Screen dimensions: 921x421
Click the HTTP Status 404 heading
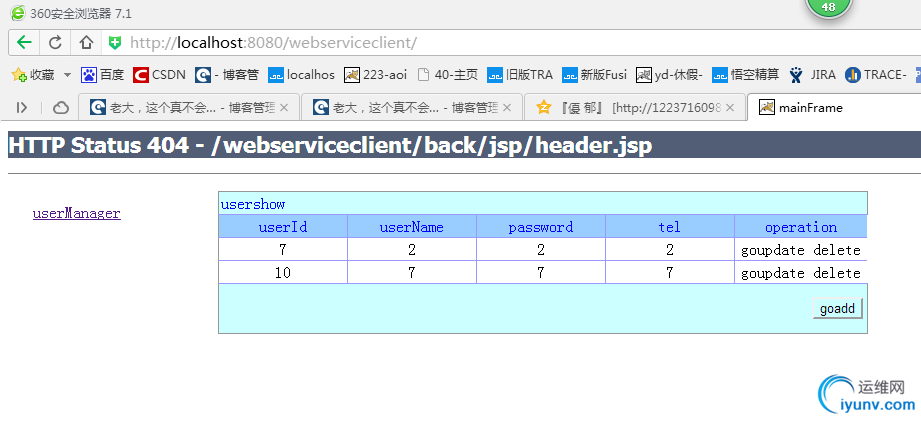pos(330,146)
